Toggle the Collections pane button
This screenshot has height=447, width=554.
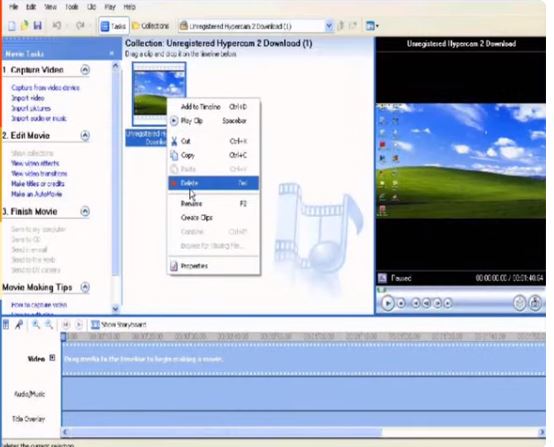coord(151,26)
